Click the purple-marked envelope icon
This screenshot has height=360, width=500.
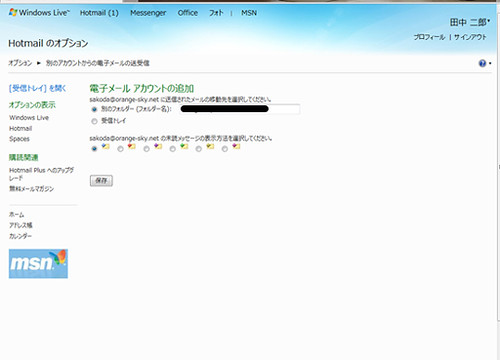click(x=158, y=146)
